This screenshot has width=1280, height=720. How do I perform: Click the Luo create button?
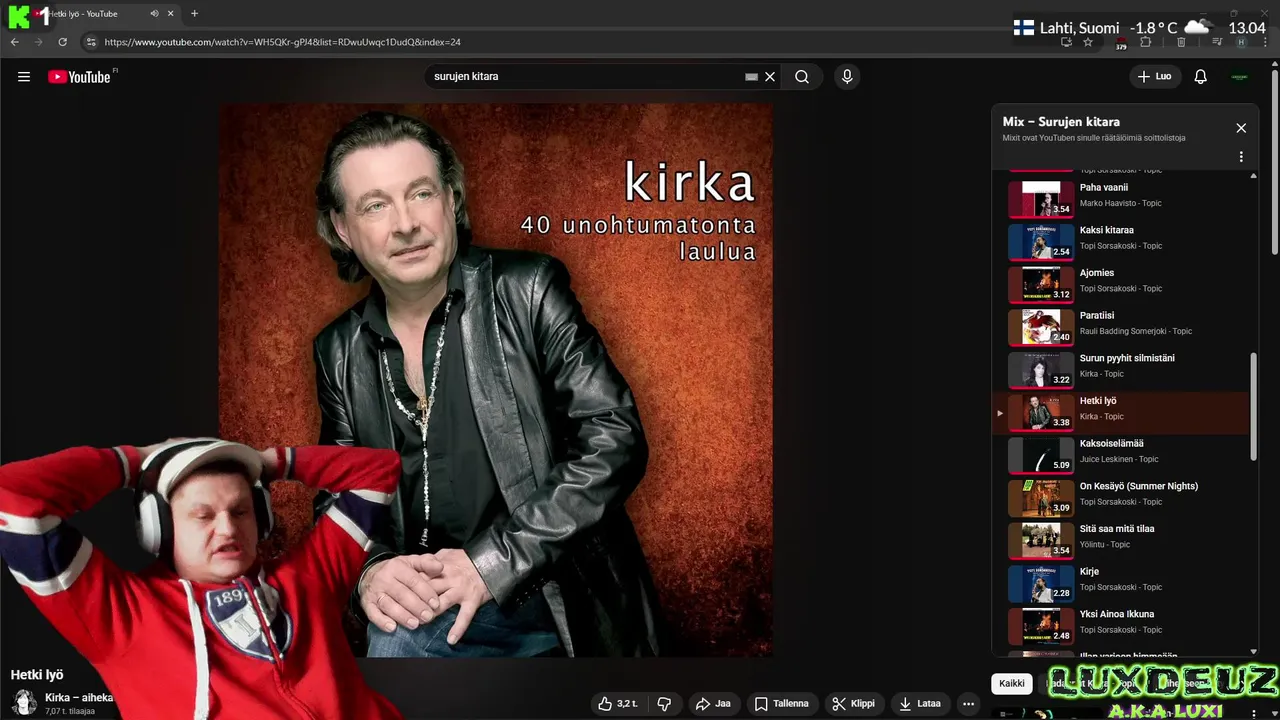point(1155,76)
